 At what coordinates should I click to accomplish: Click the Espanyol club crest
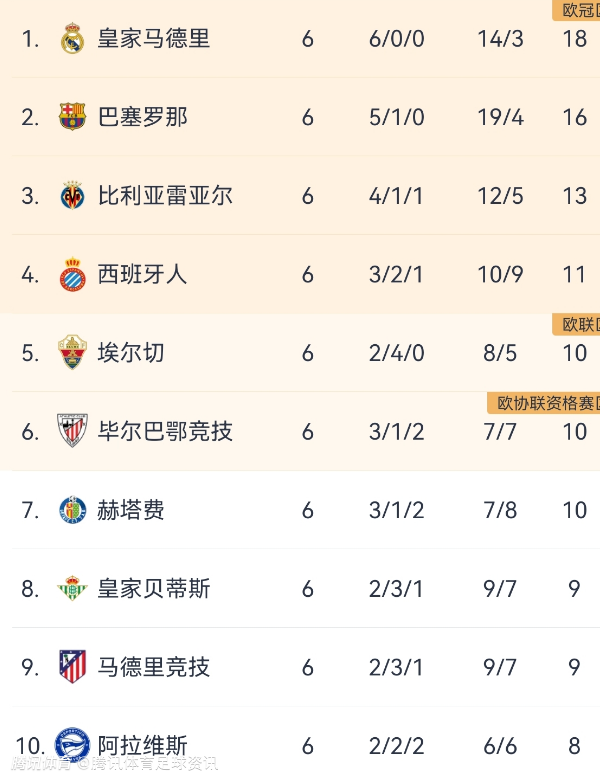pyautogui.click(x=72, y=274)
